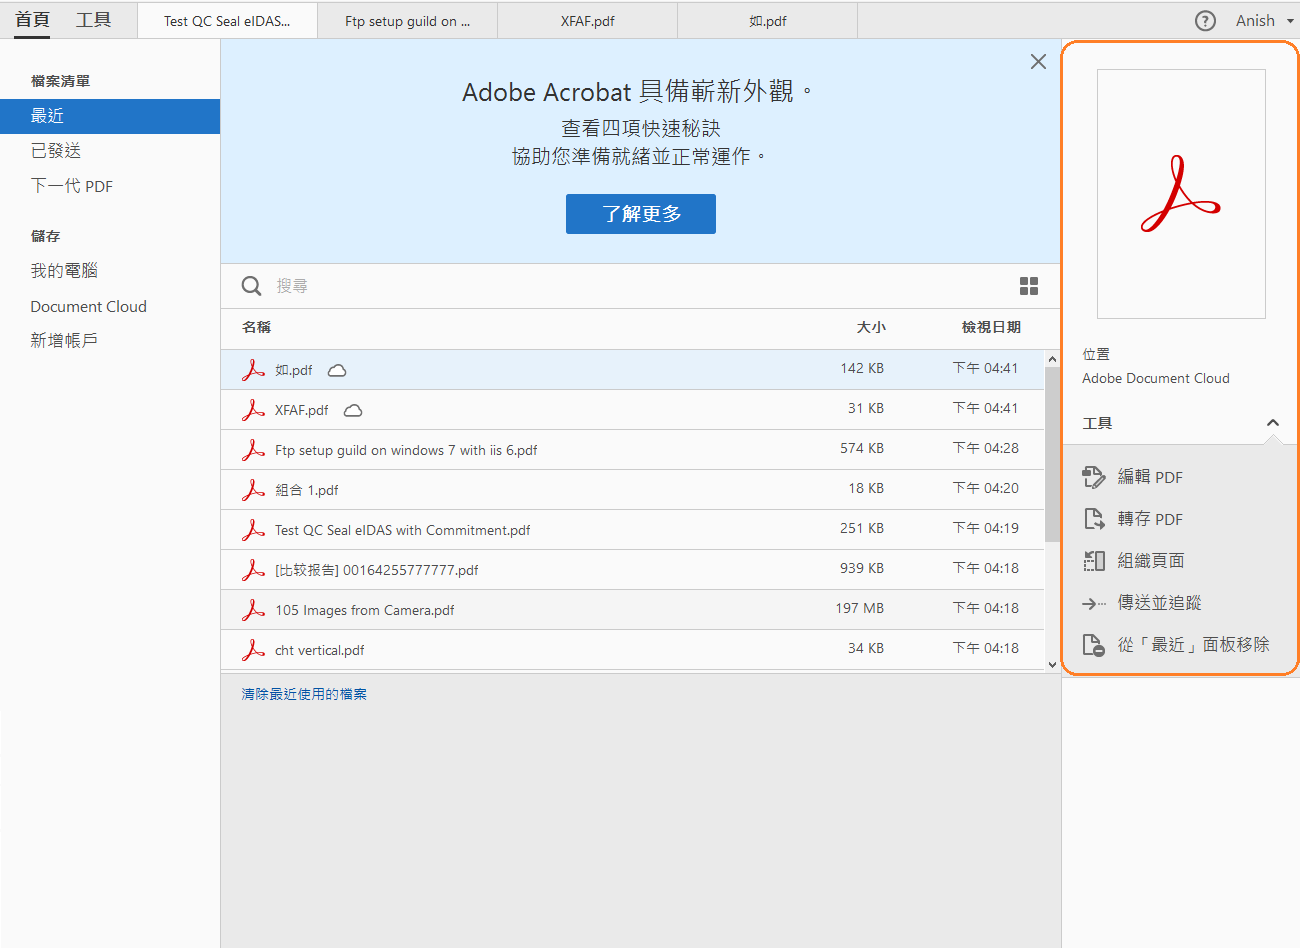Click the Edit PDF (編輯 PDF) icon
Screen dimensions: 1300x948
tap(1094, 477)
